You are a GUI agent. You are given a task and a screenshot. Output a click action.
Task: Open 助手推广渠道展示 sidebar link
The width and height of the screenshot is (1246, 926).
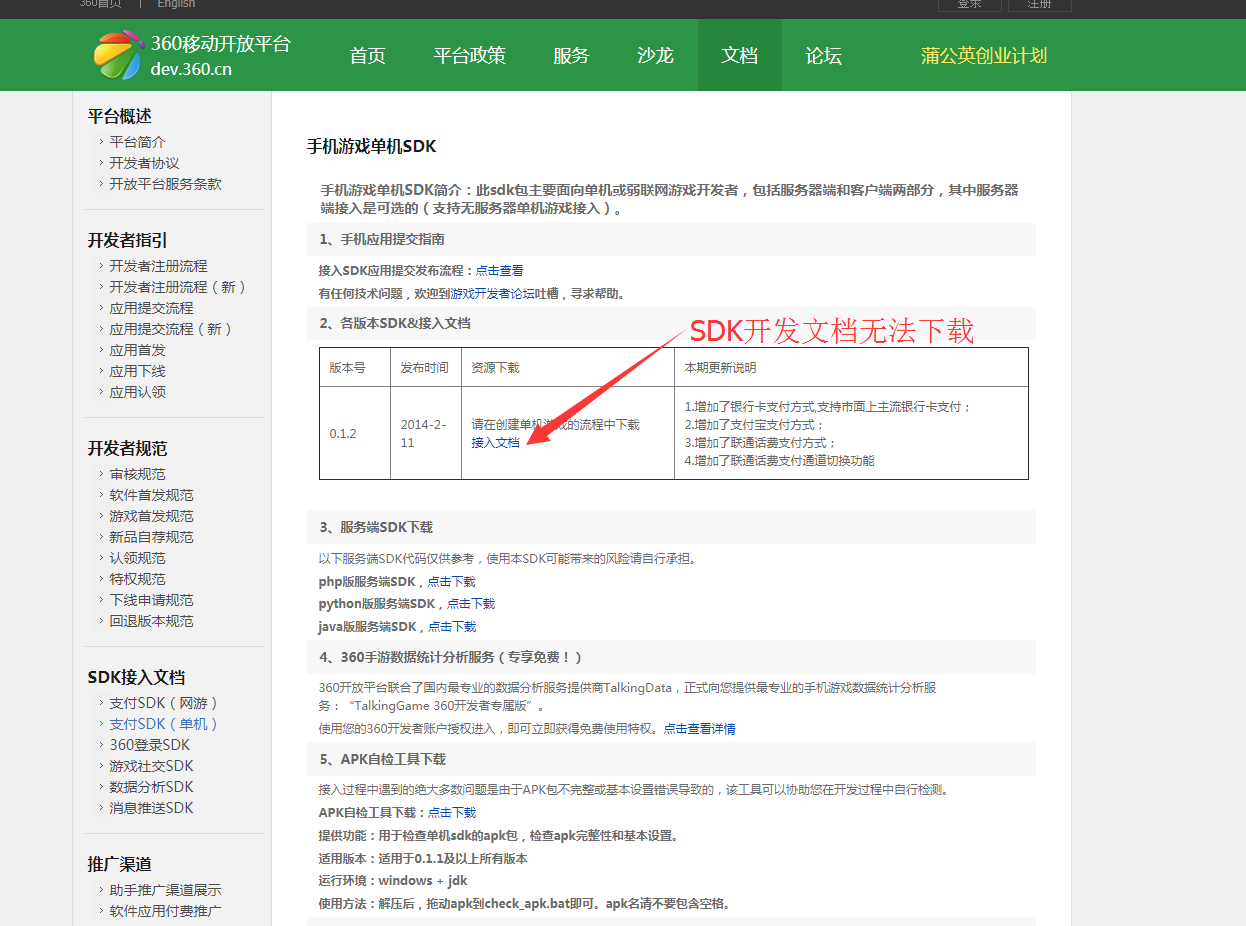(166, 890)
